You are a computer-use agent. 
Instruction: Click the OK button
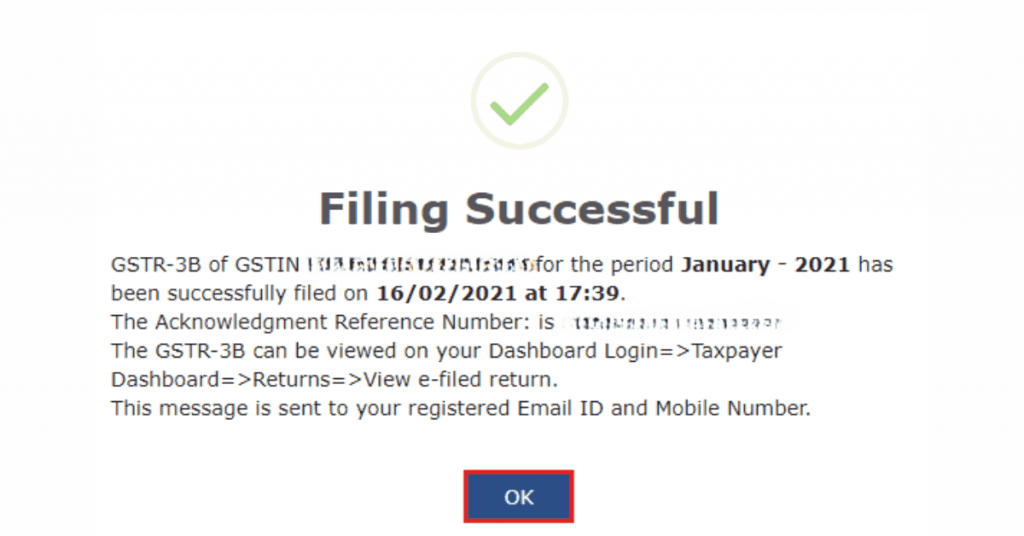(x=518, y=497)
